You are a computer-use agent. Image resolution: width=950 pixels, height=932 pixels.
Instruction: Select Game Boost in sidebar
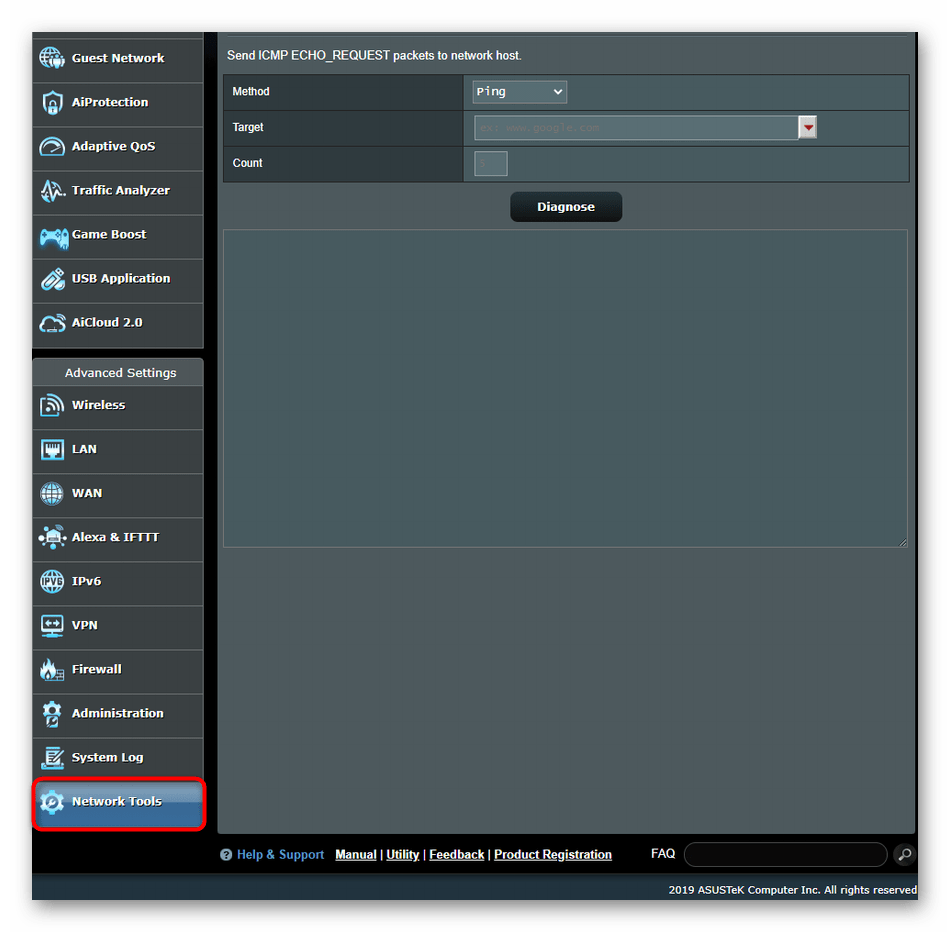tap(118, 237)
